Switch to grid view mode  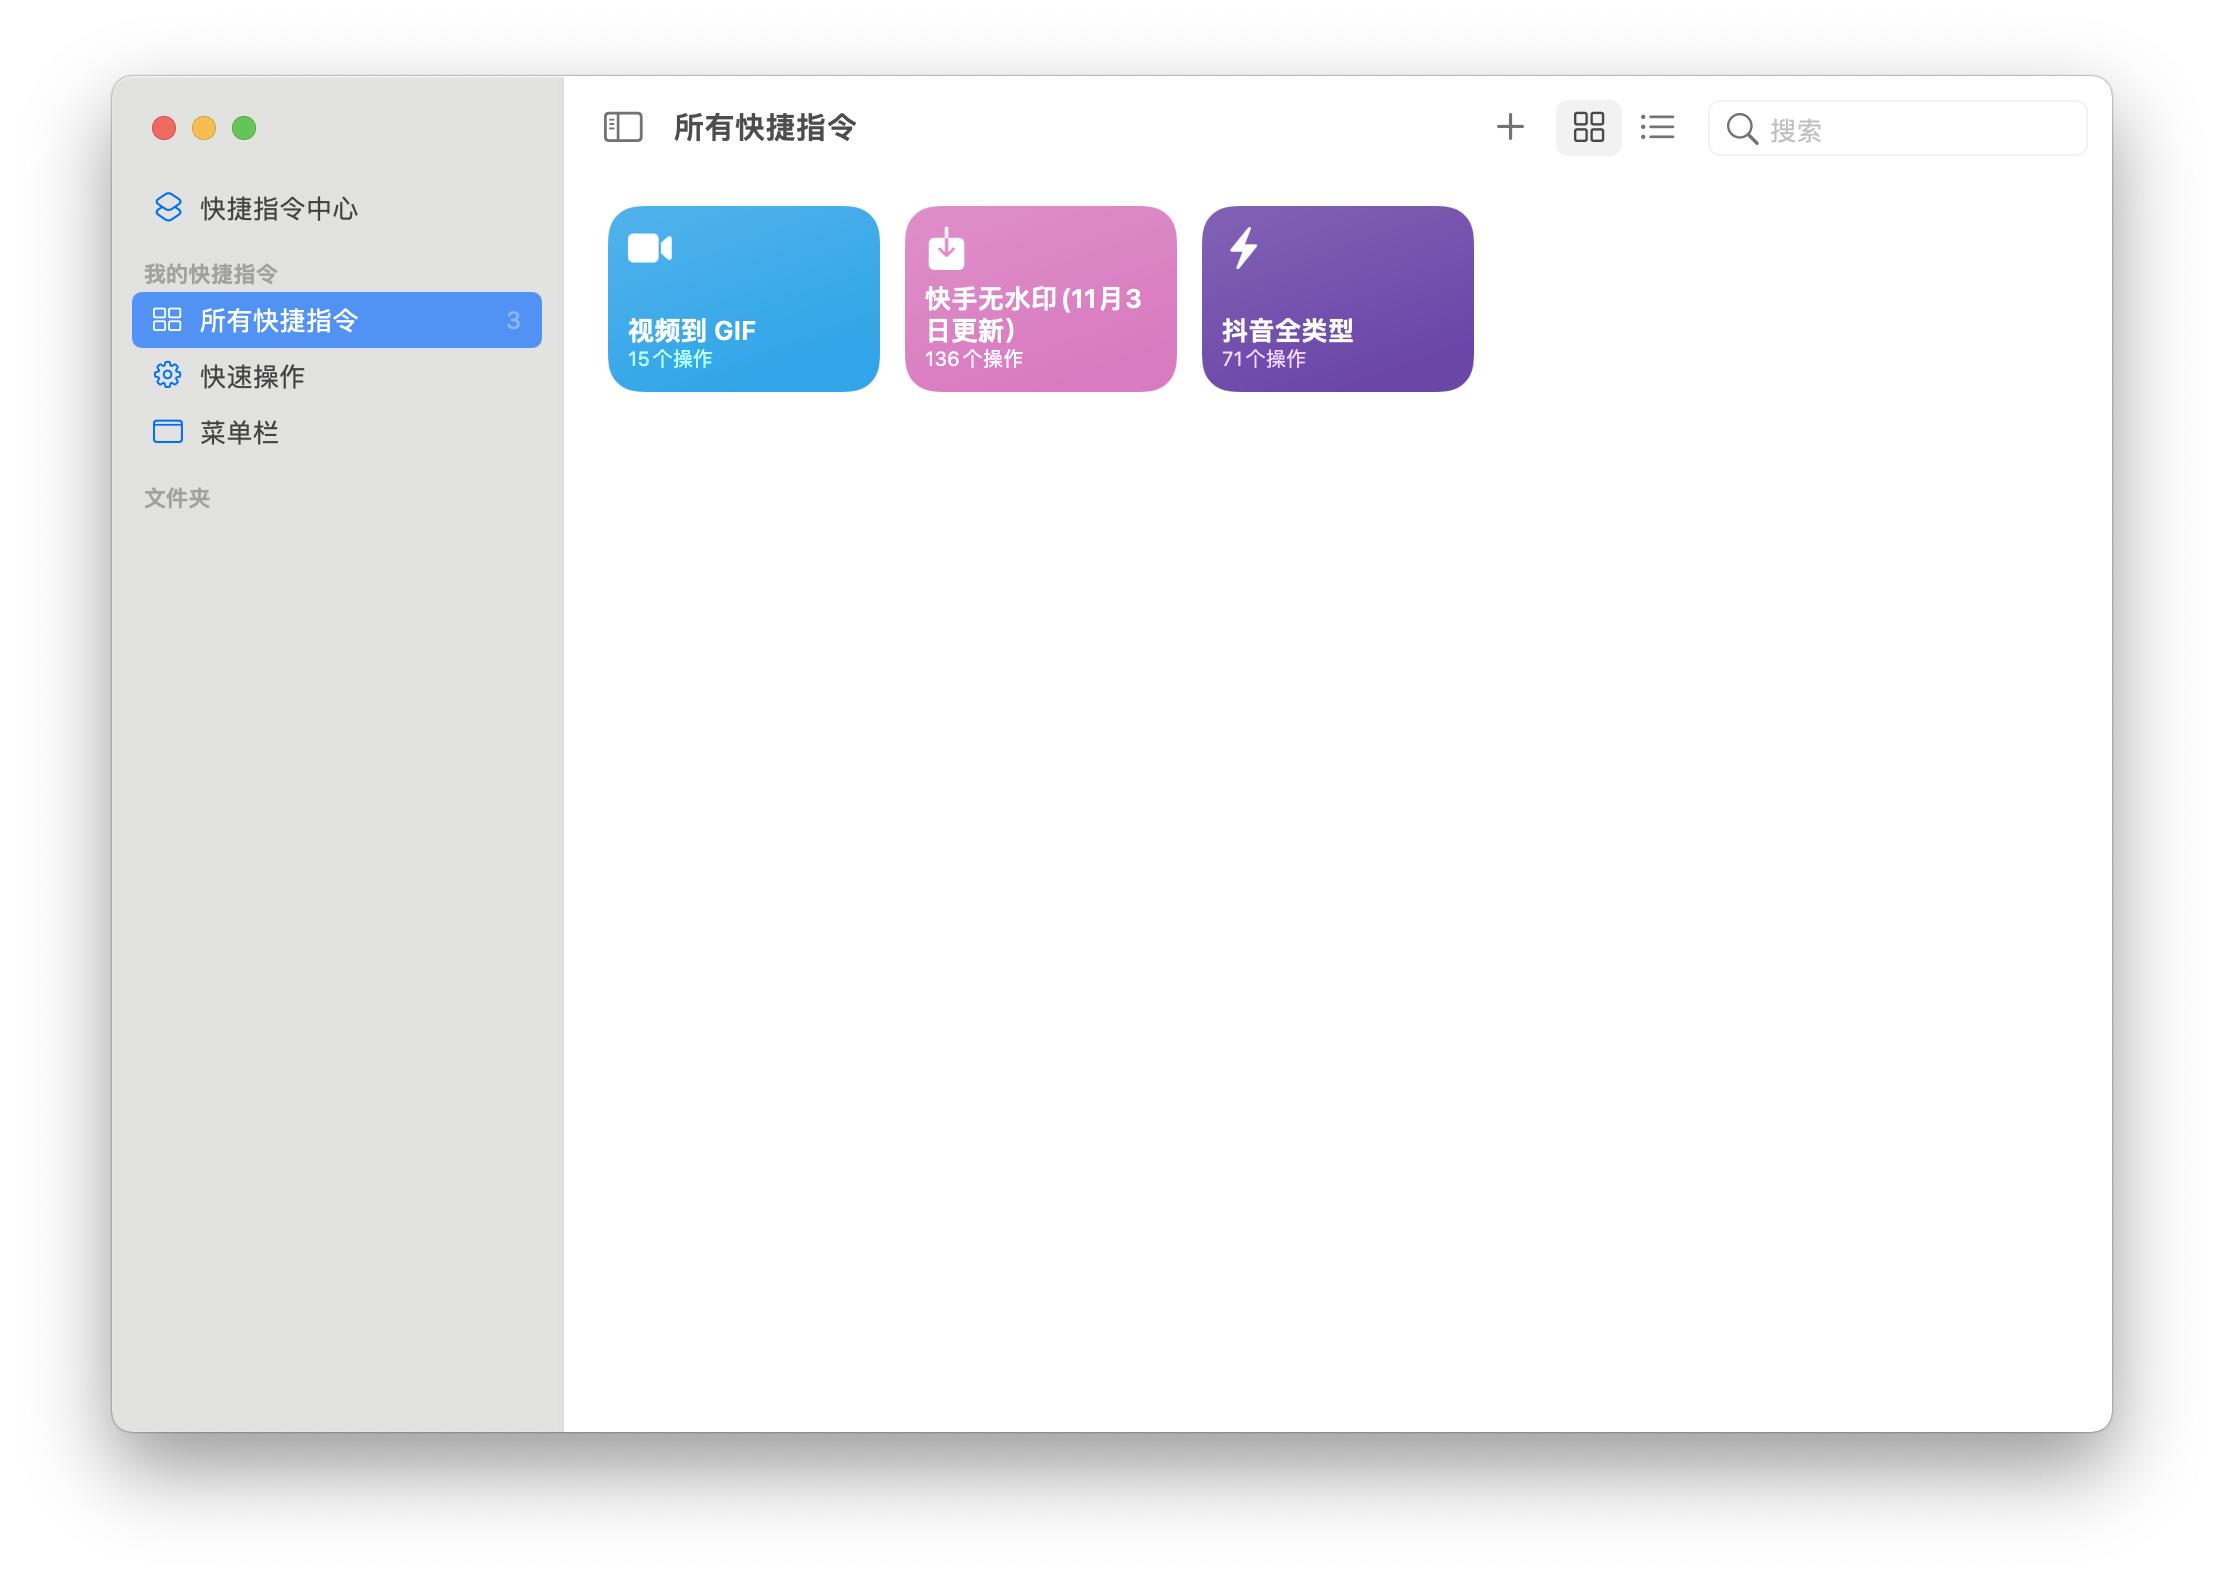tap(1589, 127)
